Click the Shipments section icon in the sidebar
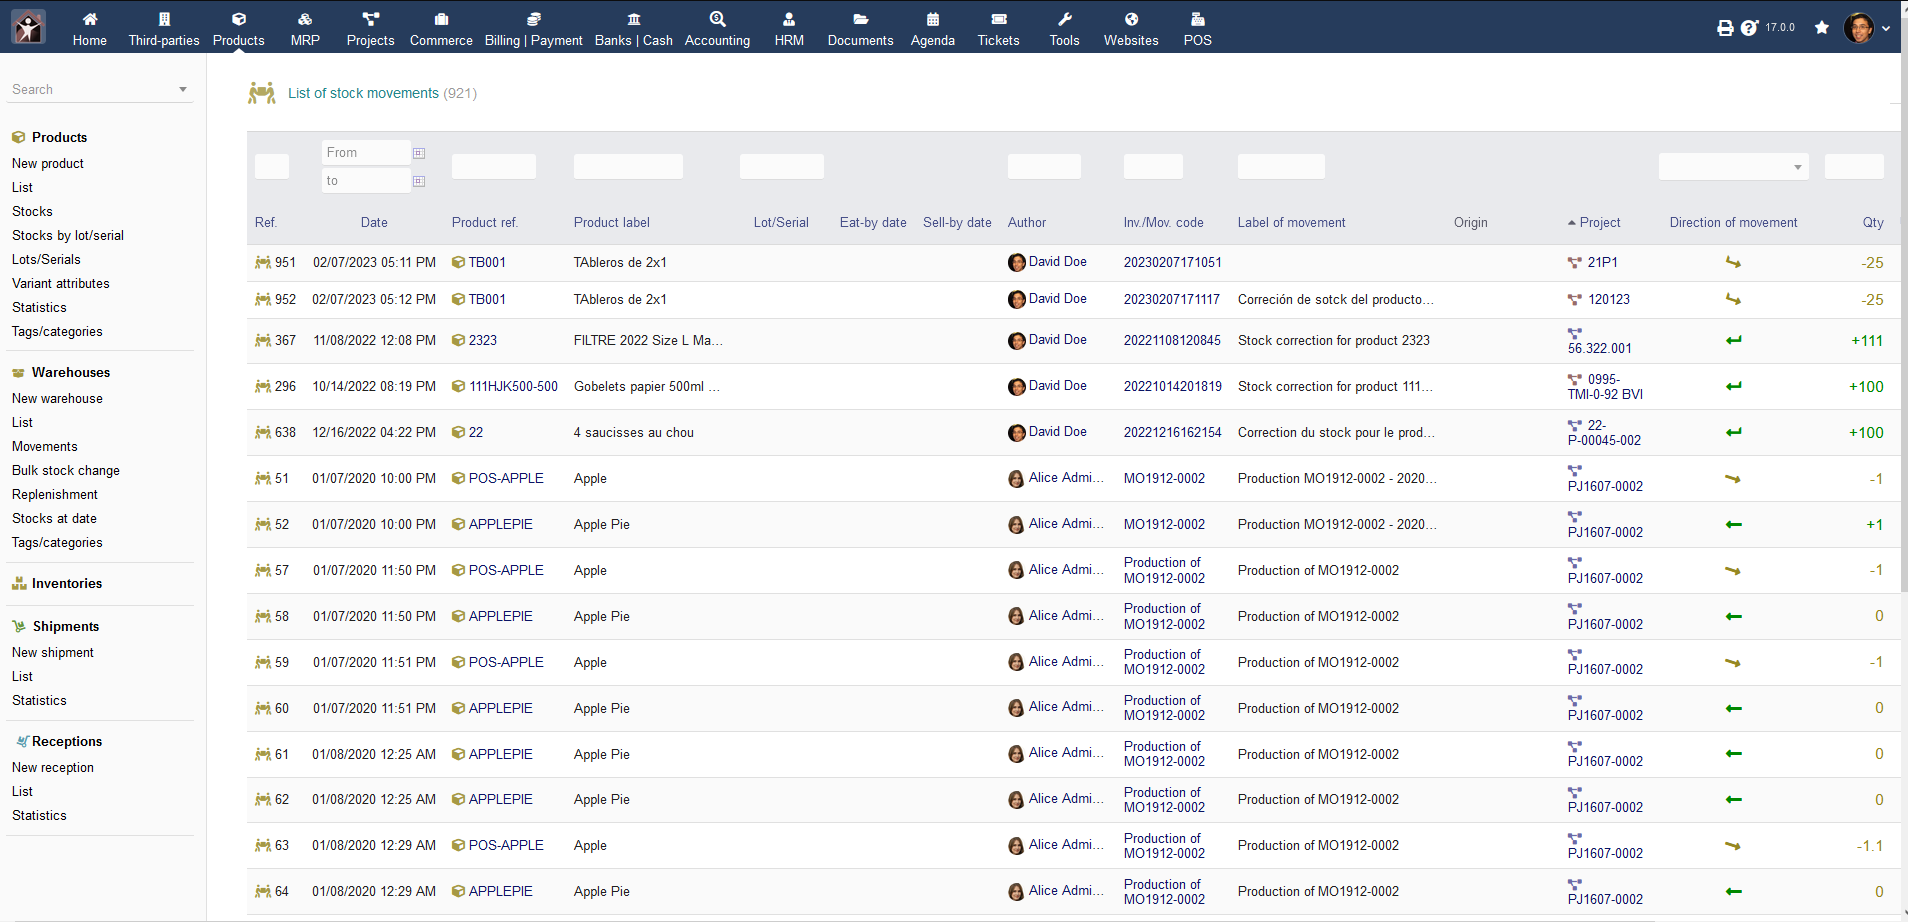Image resolution: width=1908 pixels, height=922 pixels. tap(17, 626)
